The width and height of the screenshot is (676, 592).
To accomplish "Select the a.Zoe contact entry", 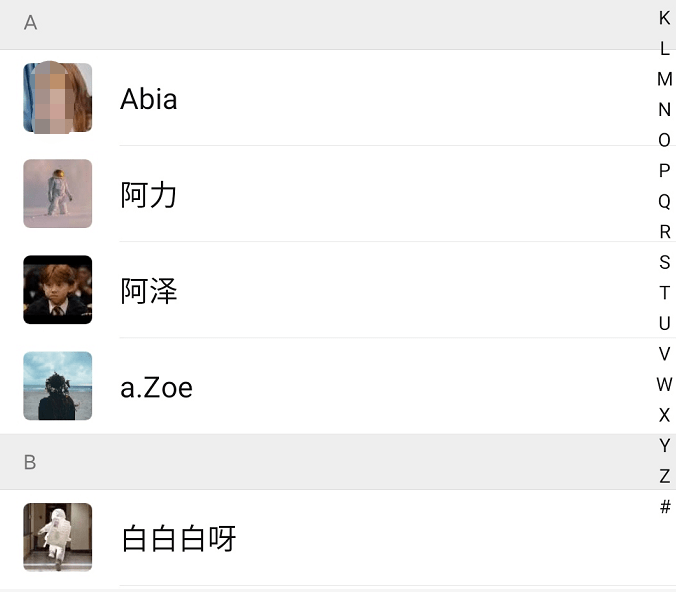I will (x=157, y=387).
